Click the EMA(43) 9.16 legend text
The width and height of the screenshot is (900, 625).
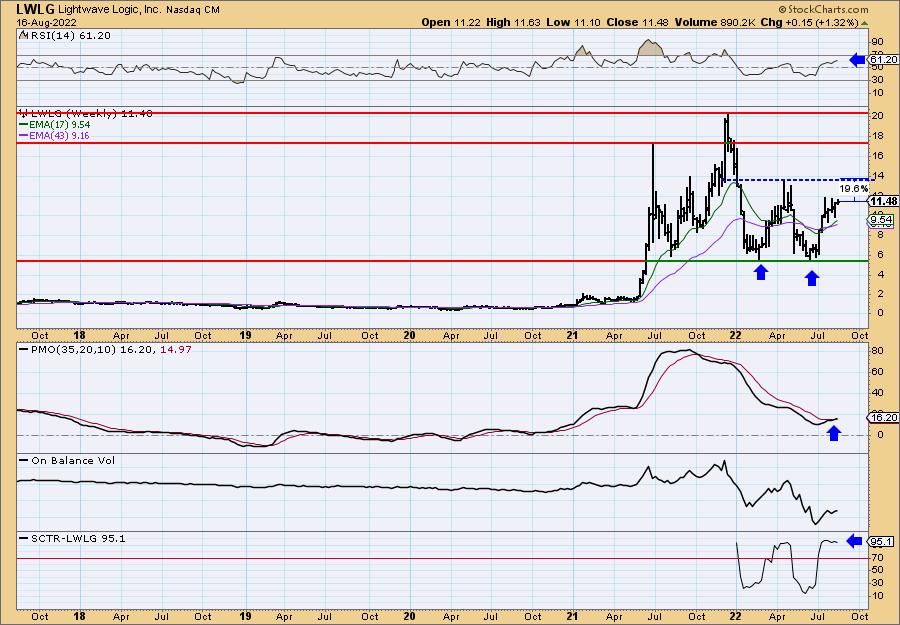(x=60, y=136)
